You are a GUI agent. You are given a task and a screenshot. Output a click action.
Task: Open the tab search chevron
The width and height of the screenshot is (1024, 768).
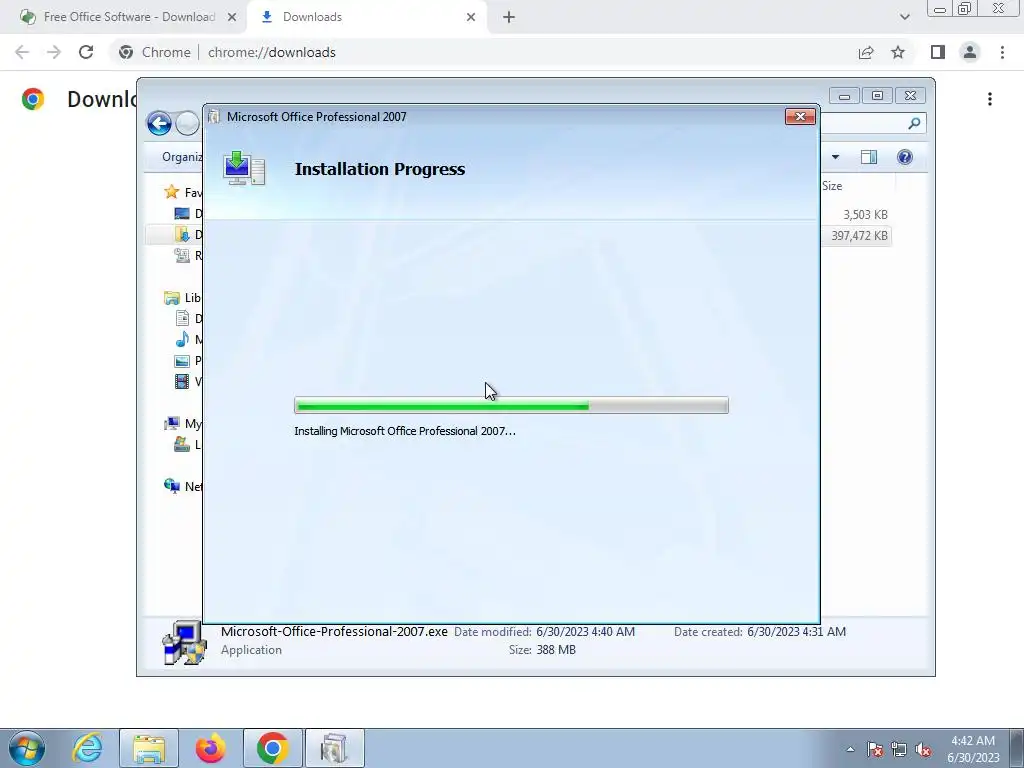[x=904, y=17]
